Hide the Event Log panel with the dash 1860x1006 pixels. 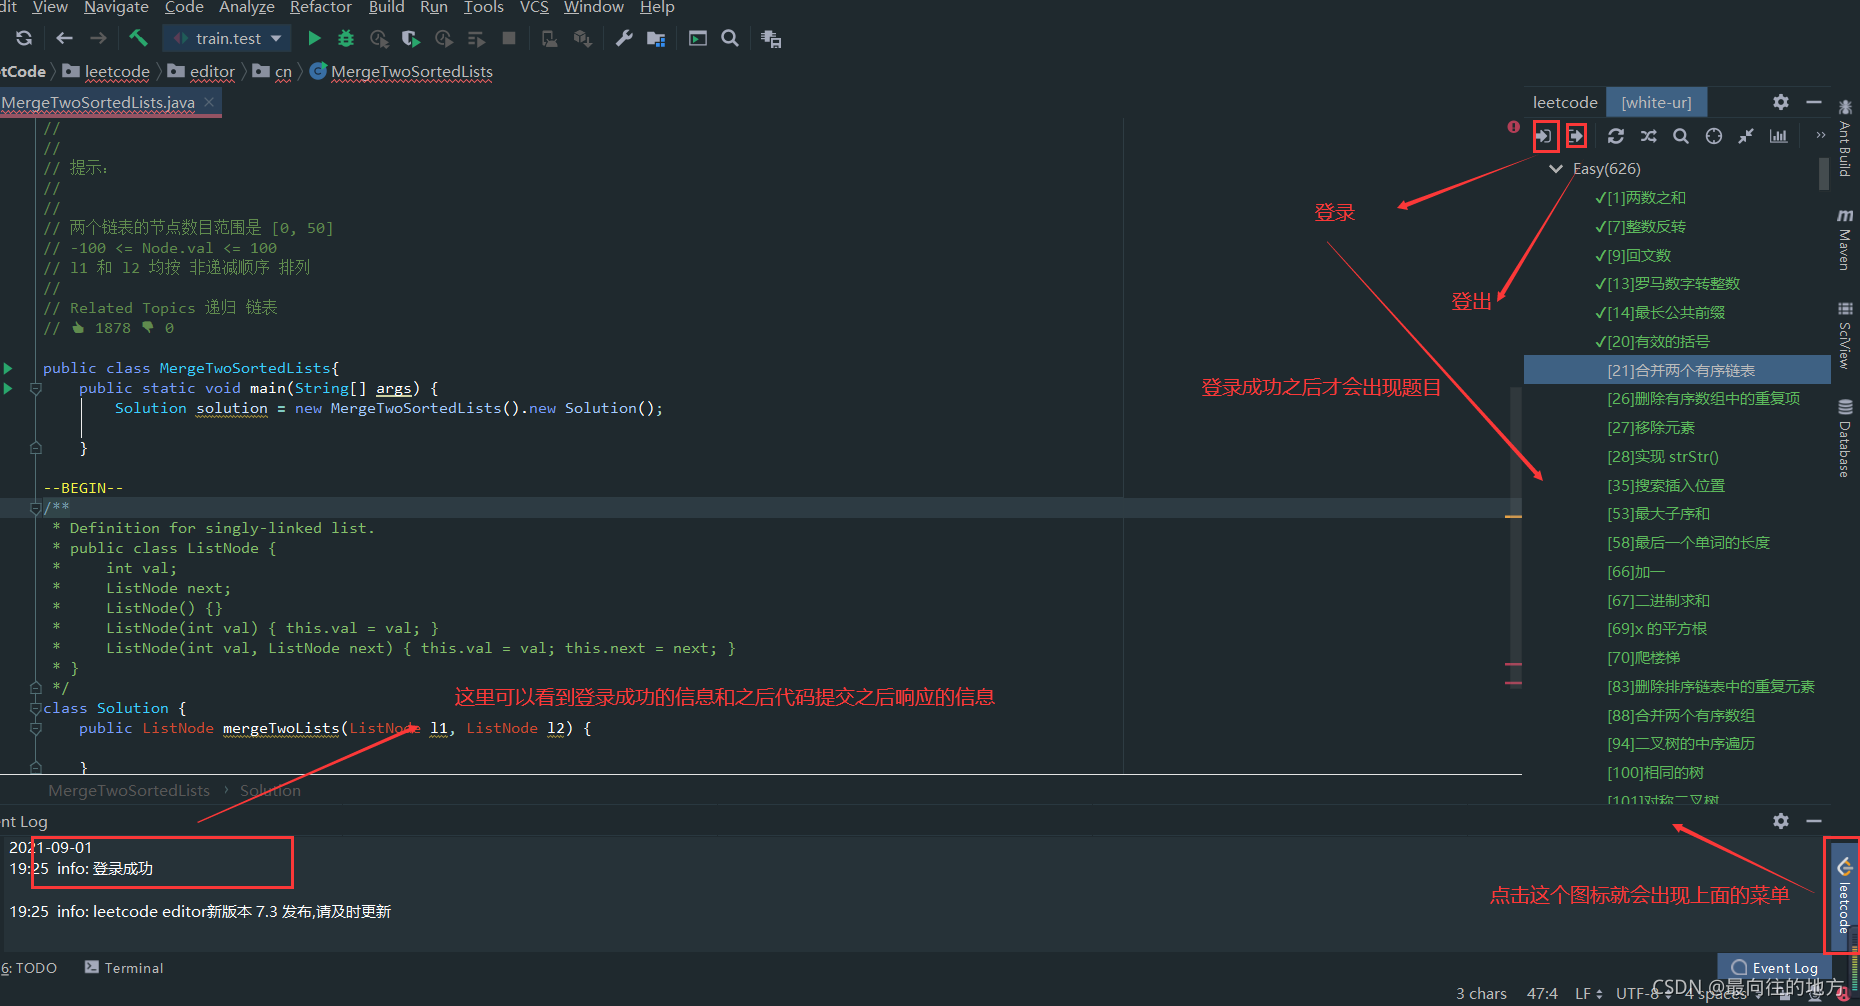click(x=1814, y=821)
